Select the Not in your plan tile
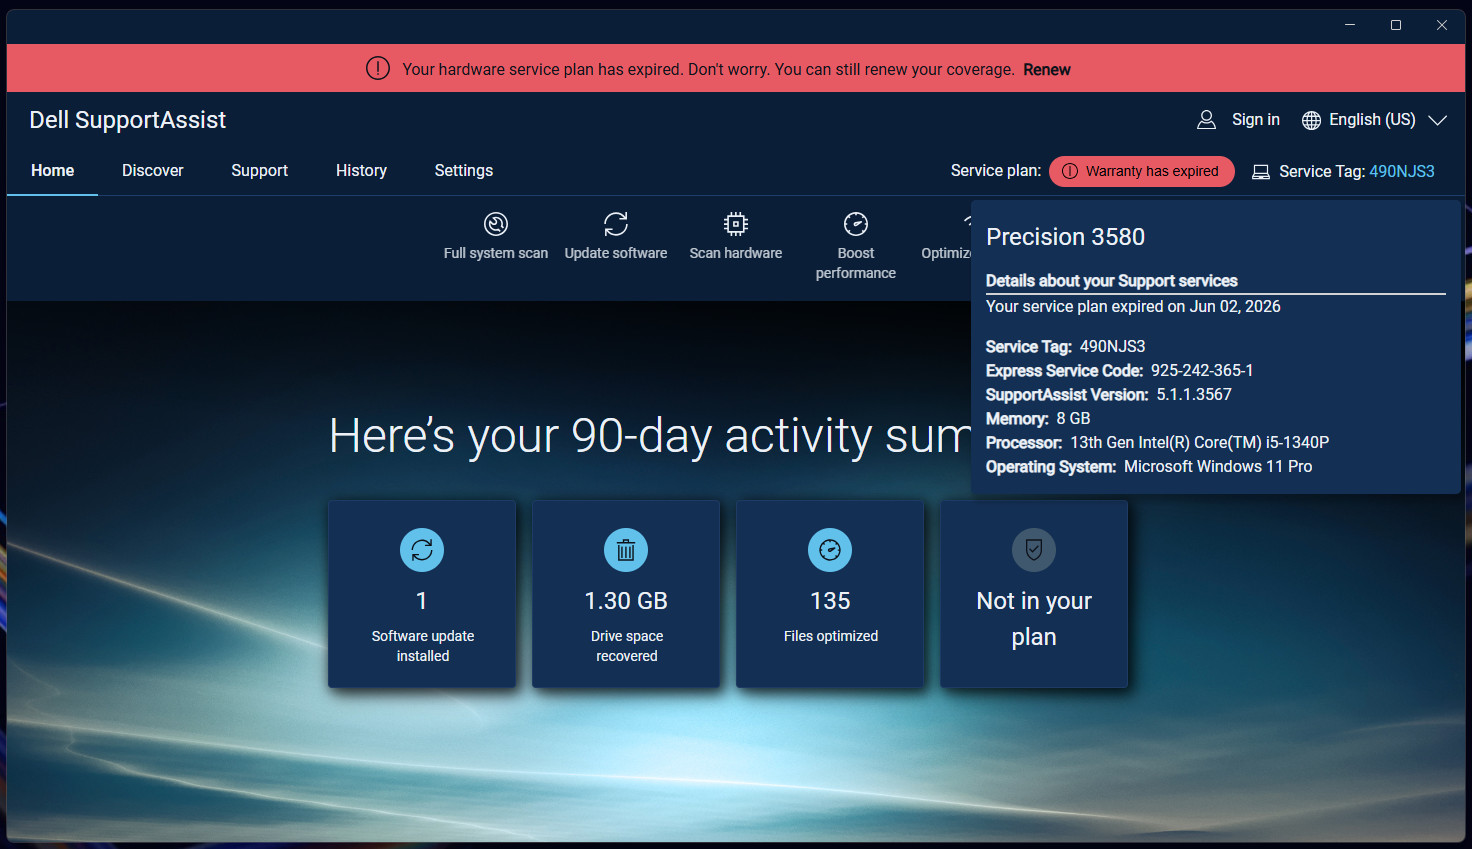The image size is (1472, 849). pyautogui.click(x=1034, y=594)
